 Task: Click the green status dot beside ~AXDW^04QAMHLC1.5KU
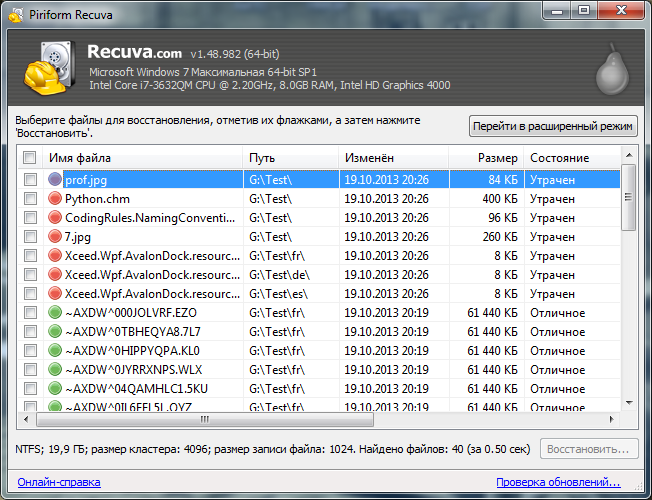pyautogui.click(x=54, y=389)
